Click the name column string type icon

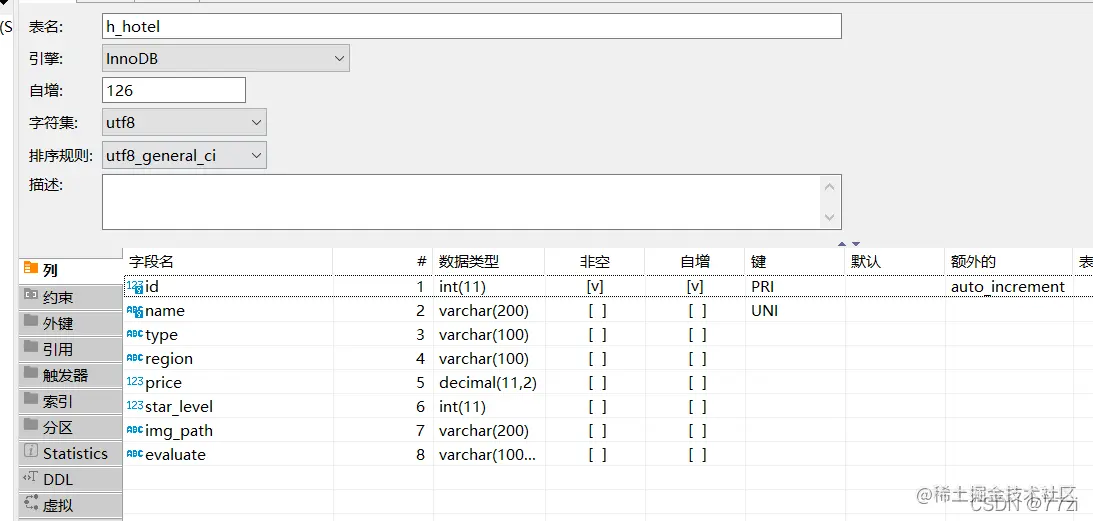coord(135,311)
